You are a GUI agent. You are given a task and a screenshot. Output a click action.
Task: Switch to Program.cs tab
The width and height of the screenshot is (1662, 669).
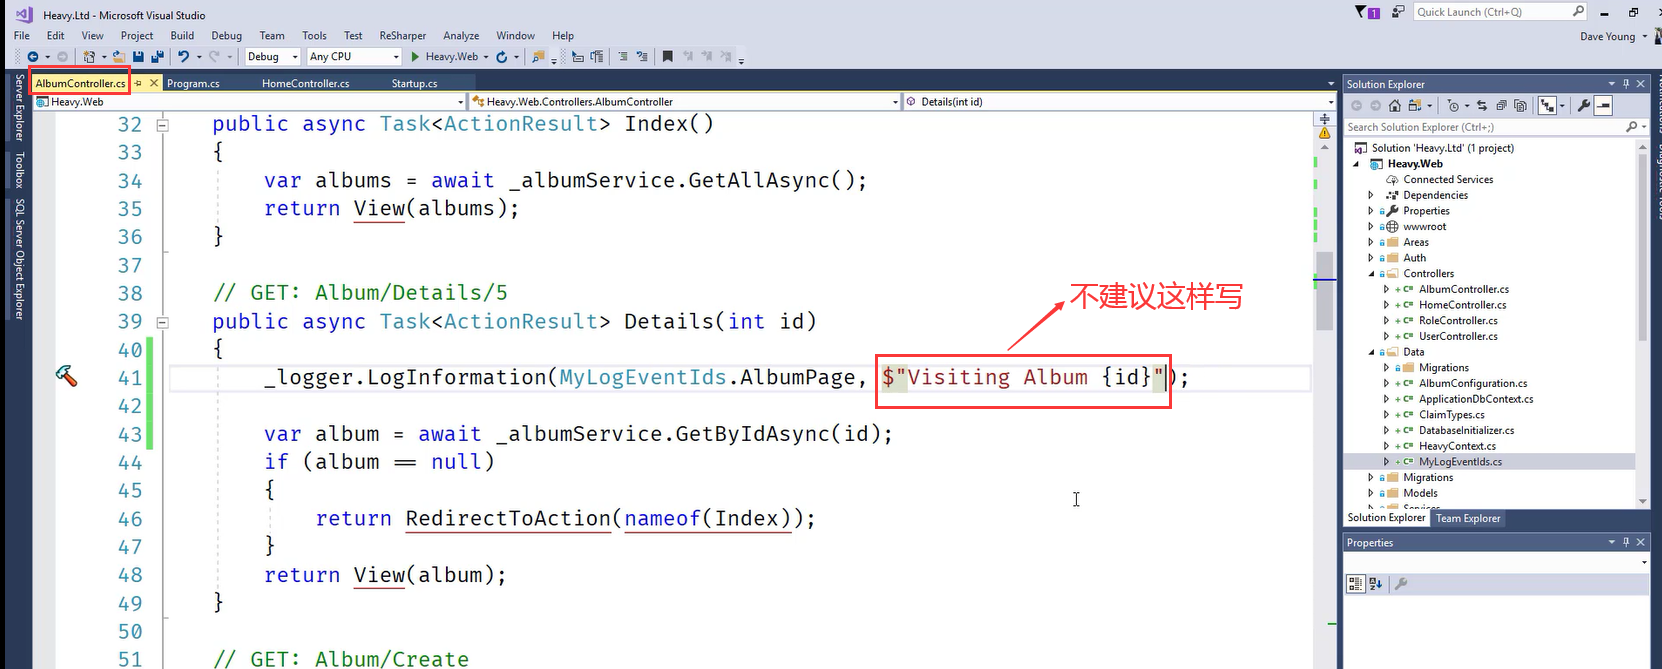point(193,84)
